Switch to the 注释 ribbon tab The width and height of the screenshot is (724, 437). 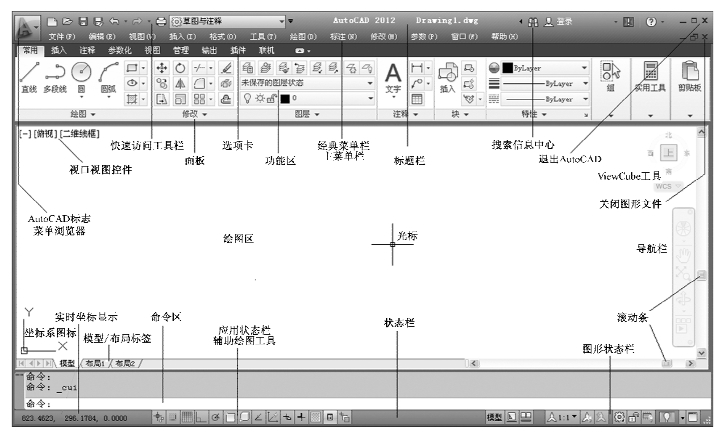click(87, 50)
